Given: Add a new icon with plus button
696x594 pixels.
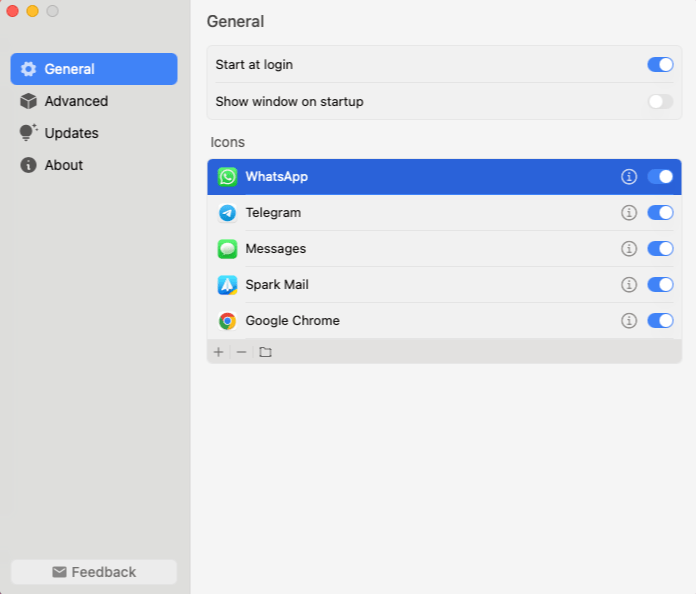Looking at the screenshot, I should pos(218,352).
